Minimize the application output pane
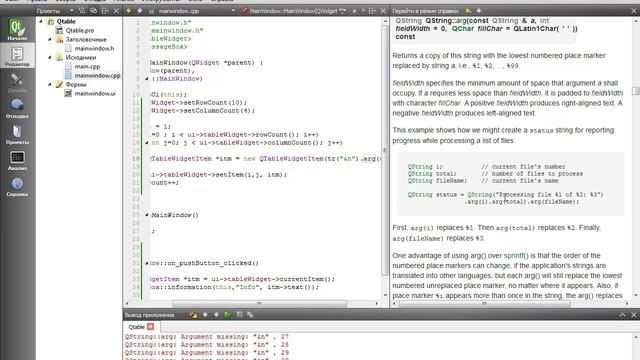Screen dimensions: 640x360 pyautogui.click(x=622, y=315)
